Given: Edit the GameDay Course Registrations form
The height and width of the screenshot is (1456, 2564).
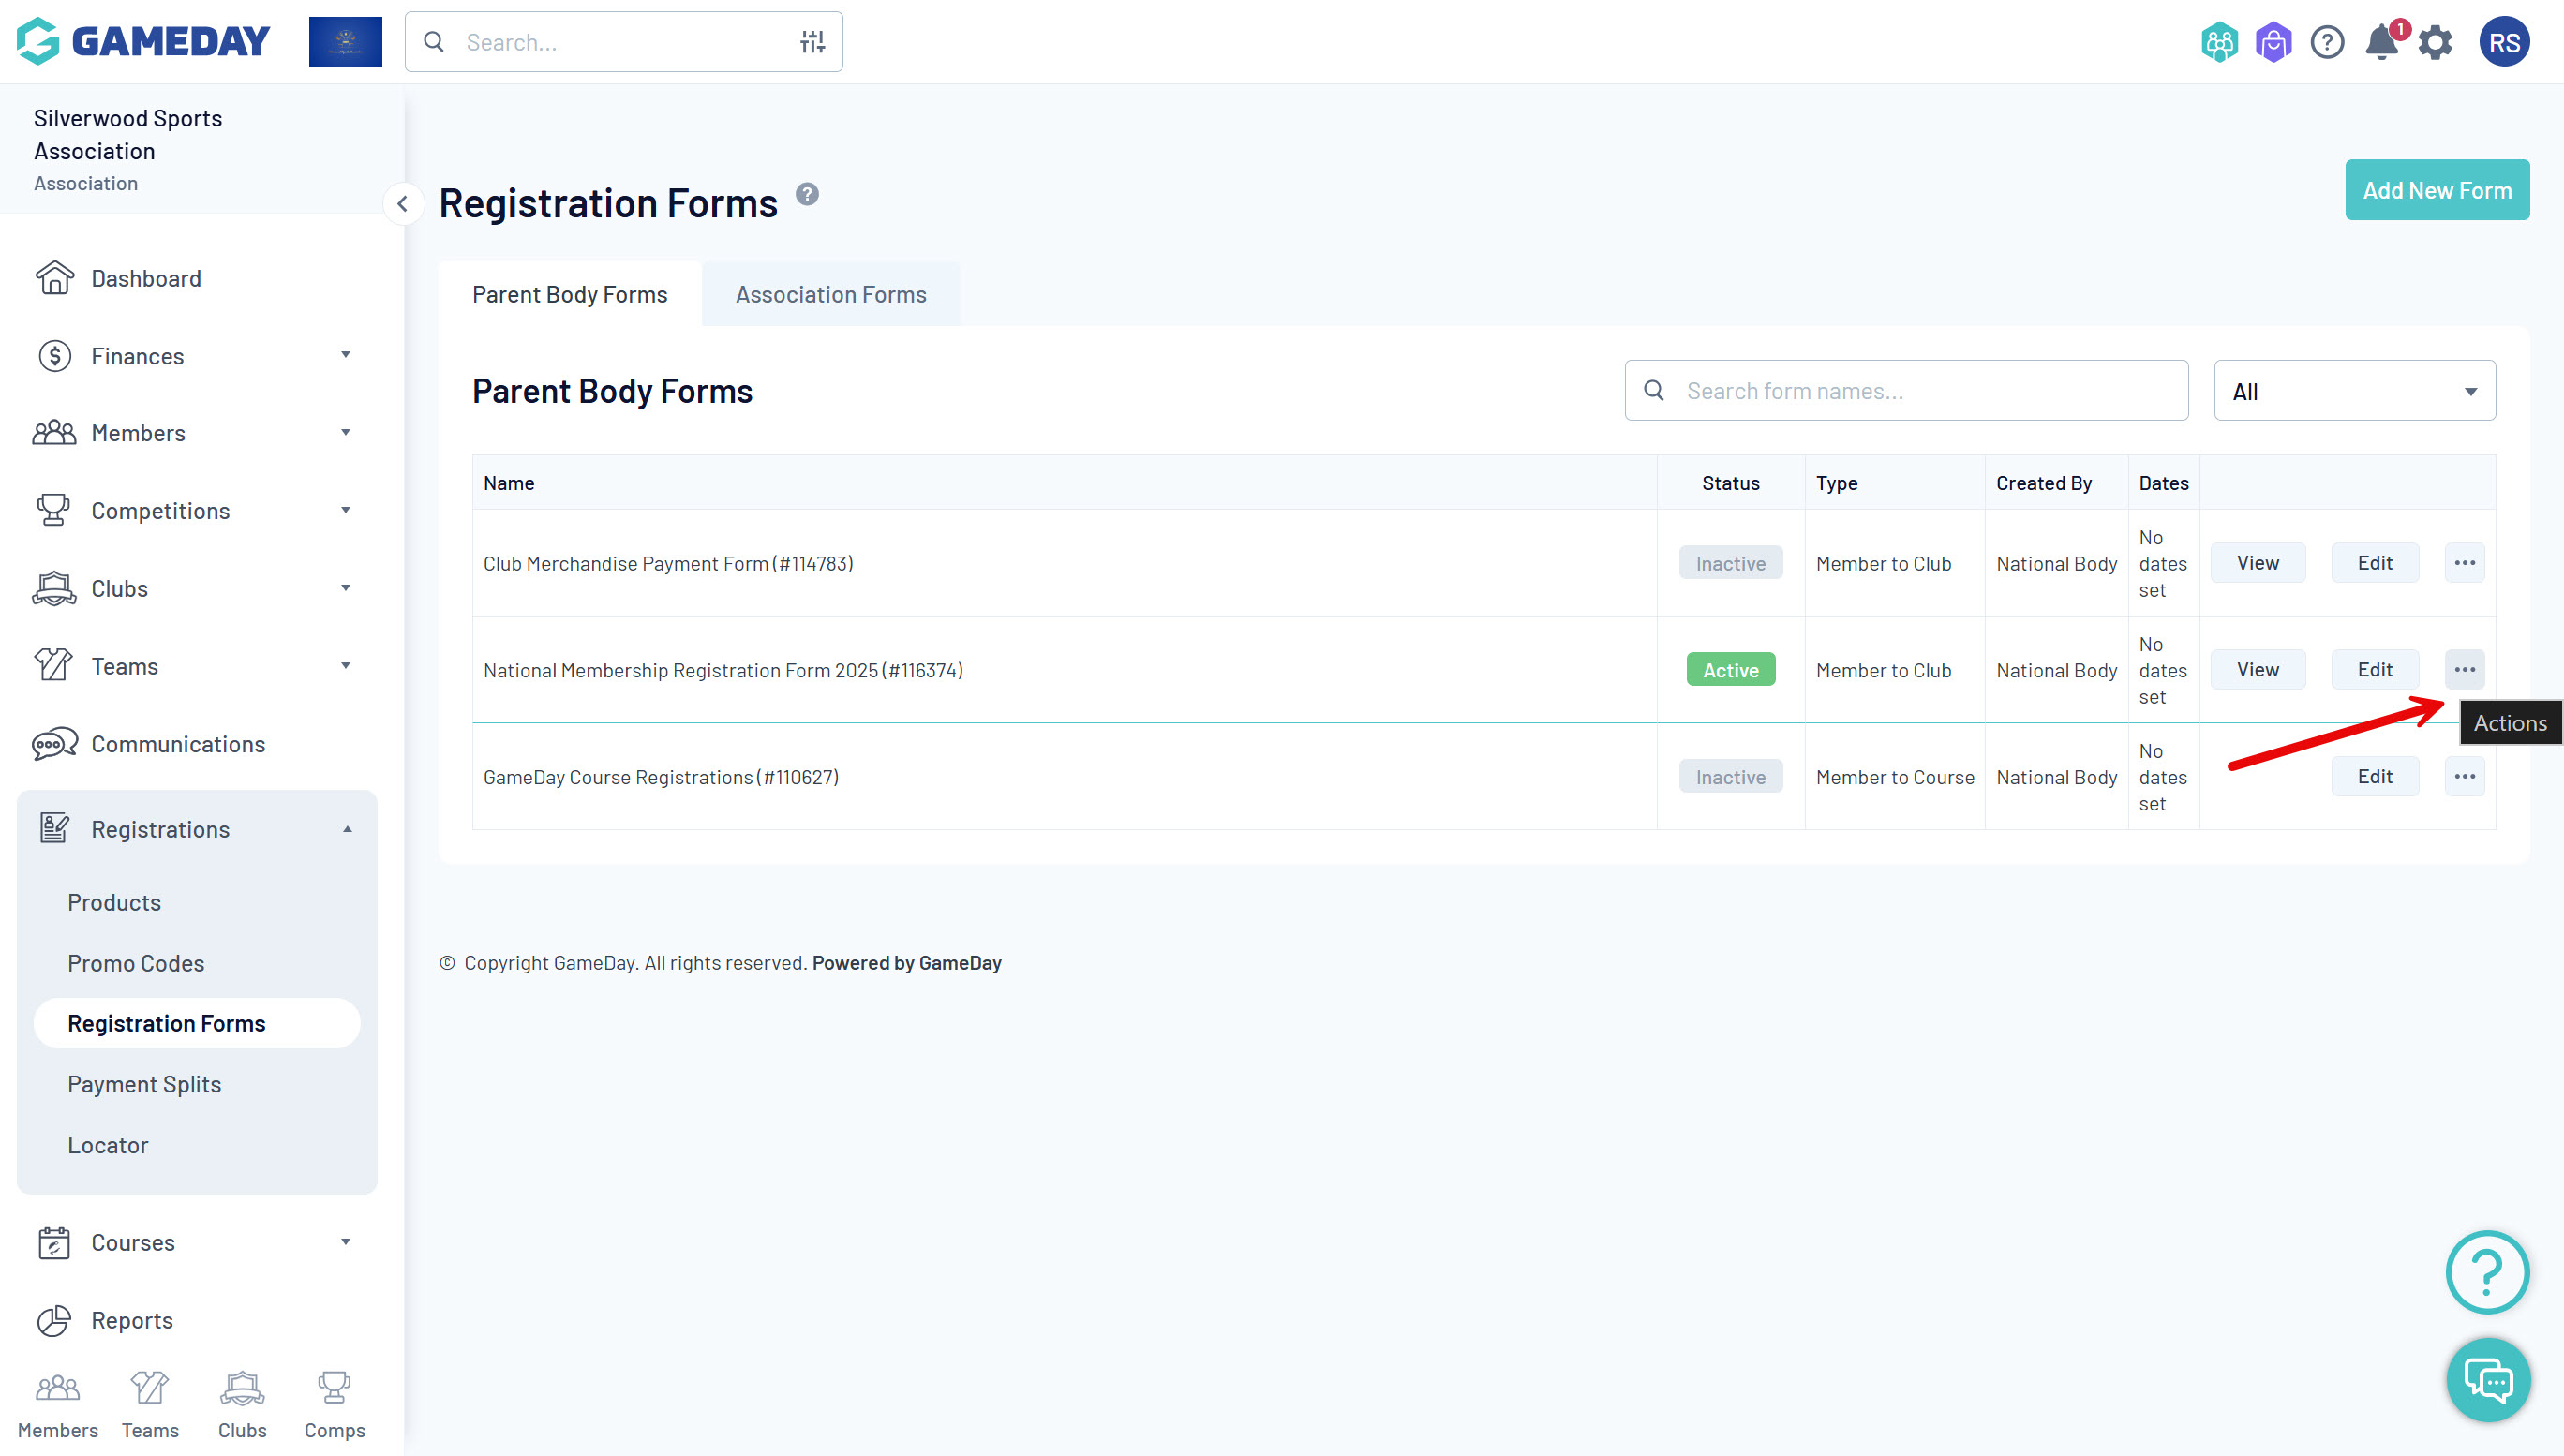Looking at the screenshot, I should click(2374, 777).
